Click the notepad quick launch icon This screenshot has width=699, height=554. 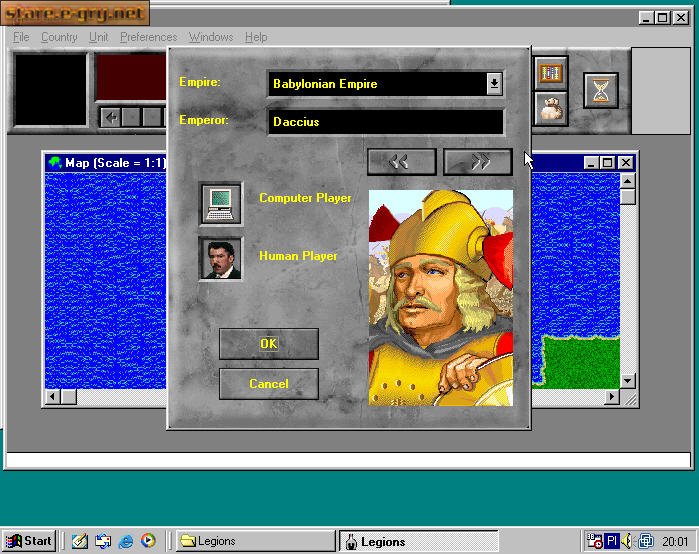80,541
